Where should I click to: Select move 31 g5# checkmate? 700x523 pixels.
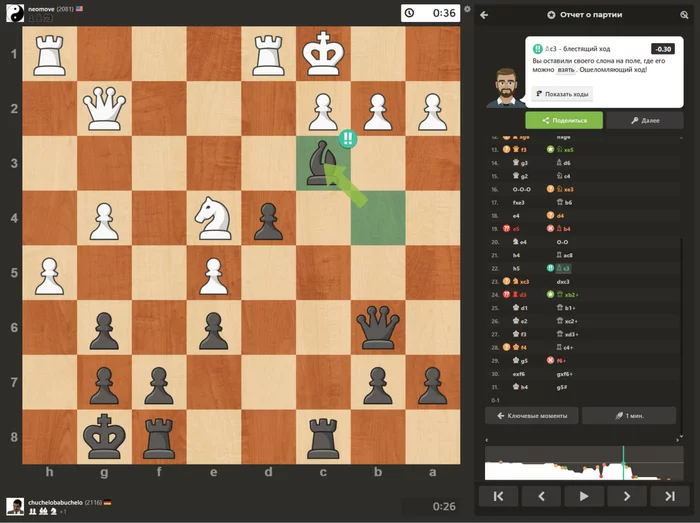pyautogui.click(x=562, y=387)
